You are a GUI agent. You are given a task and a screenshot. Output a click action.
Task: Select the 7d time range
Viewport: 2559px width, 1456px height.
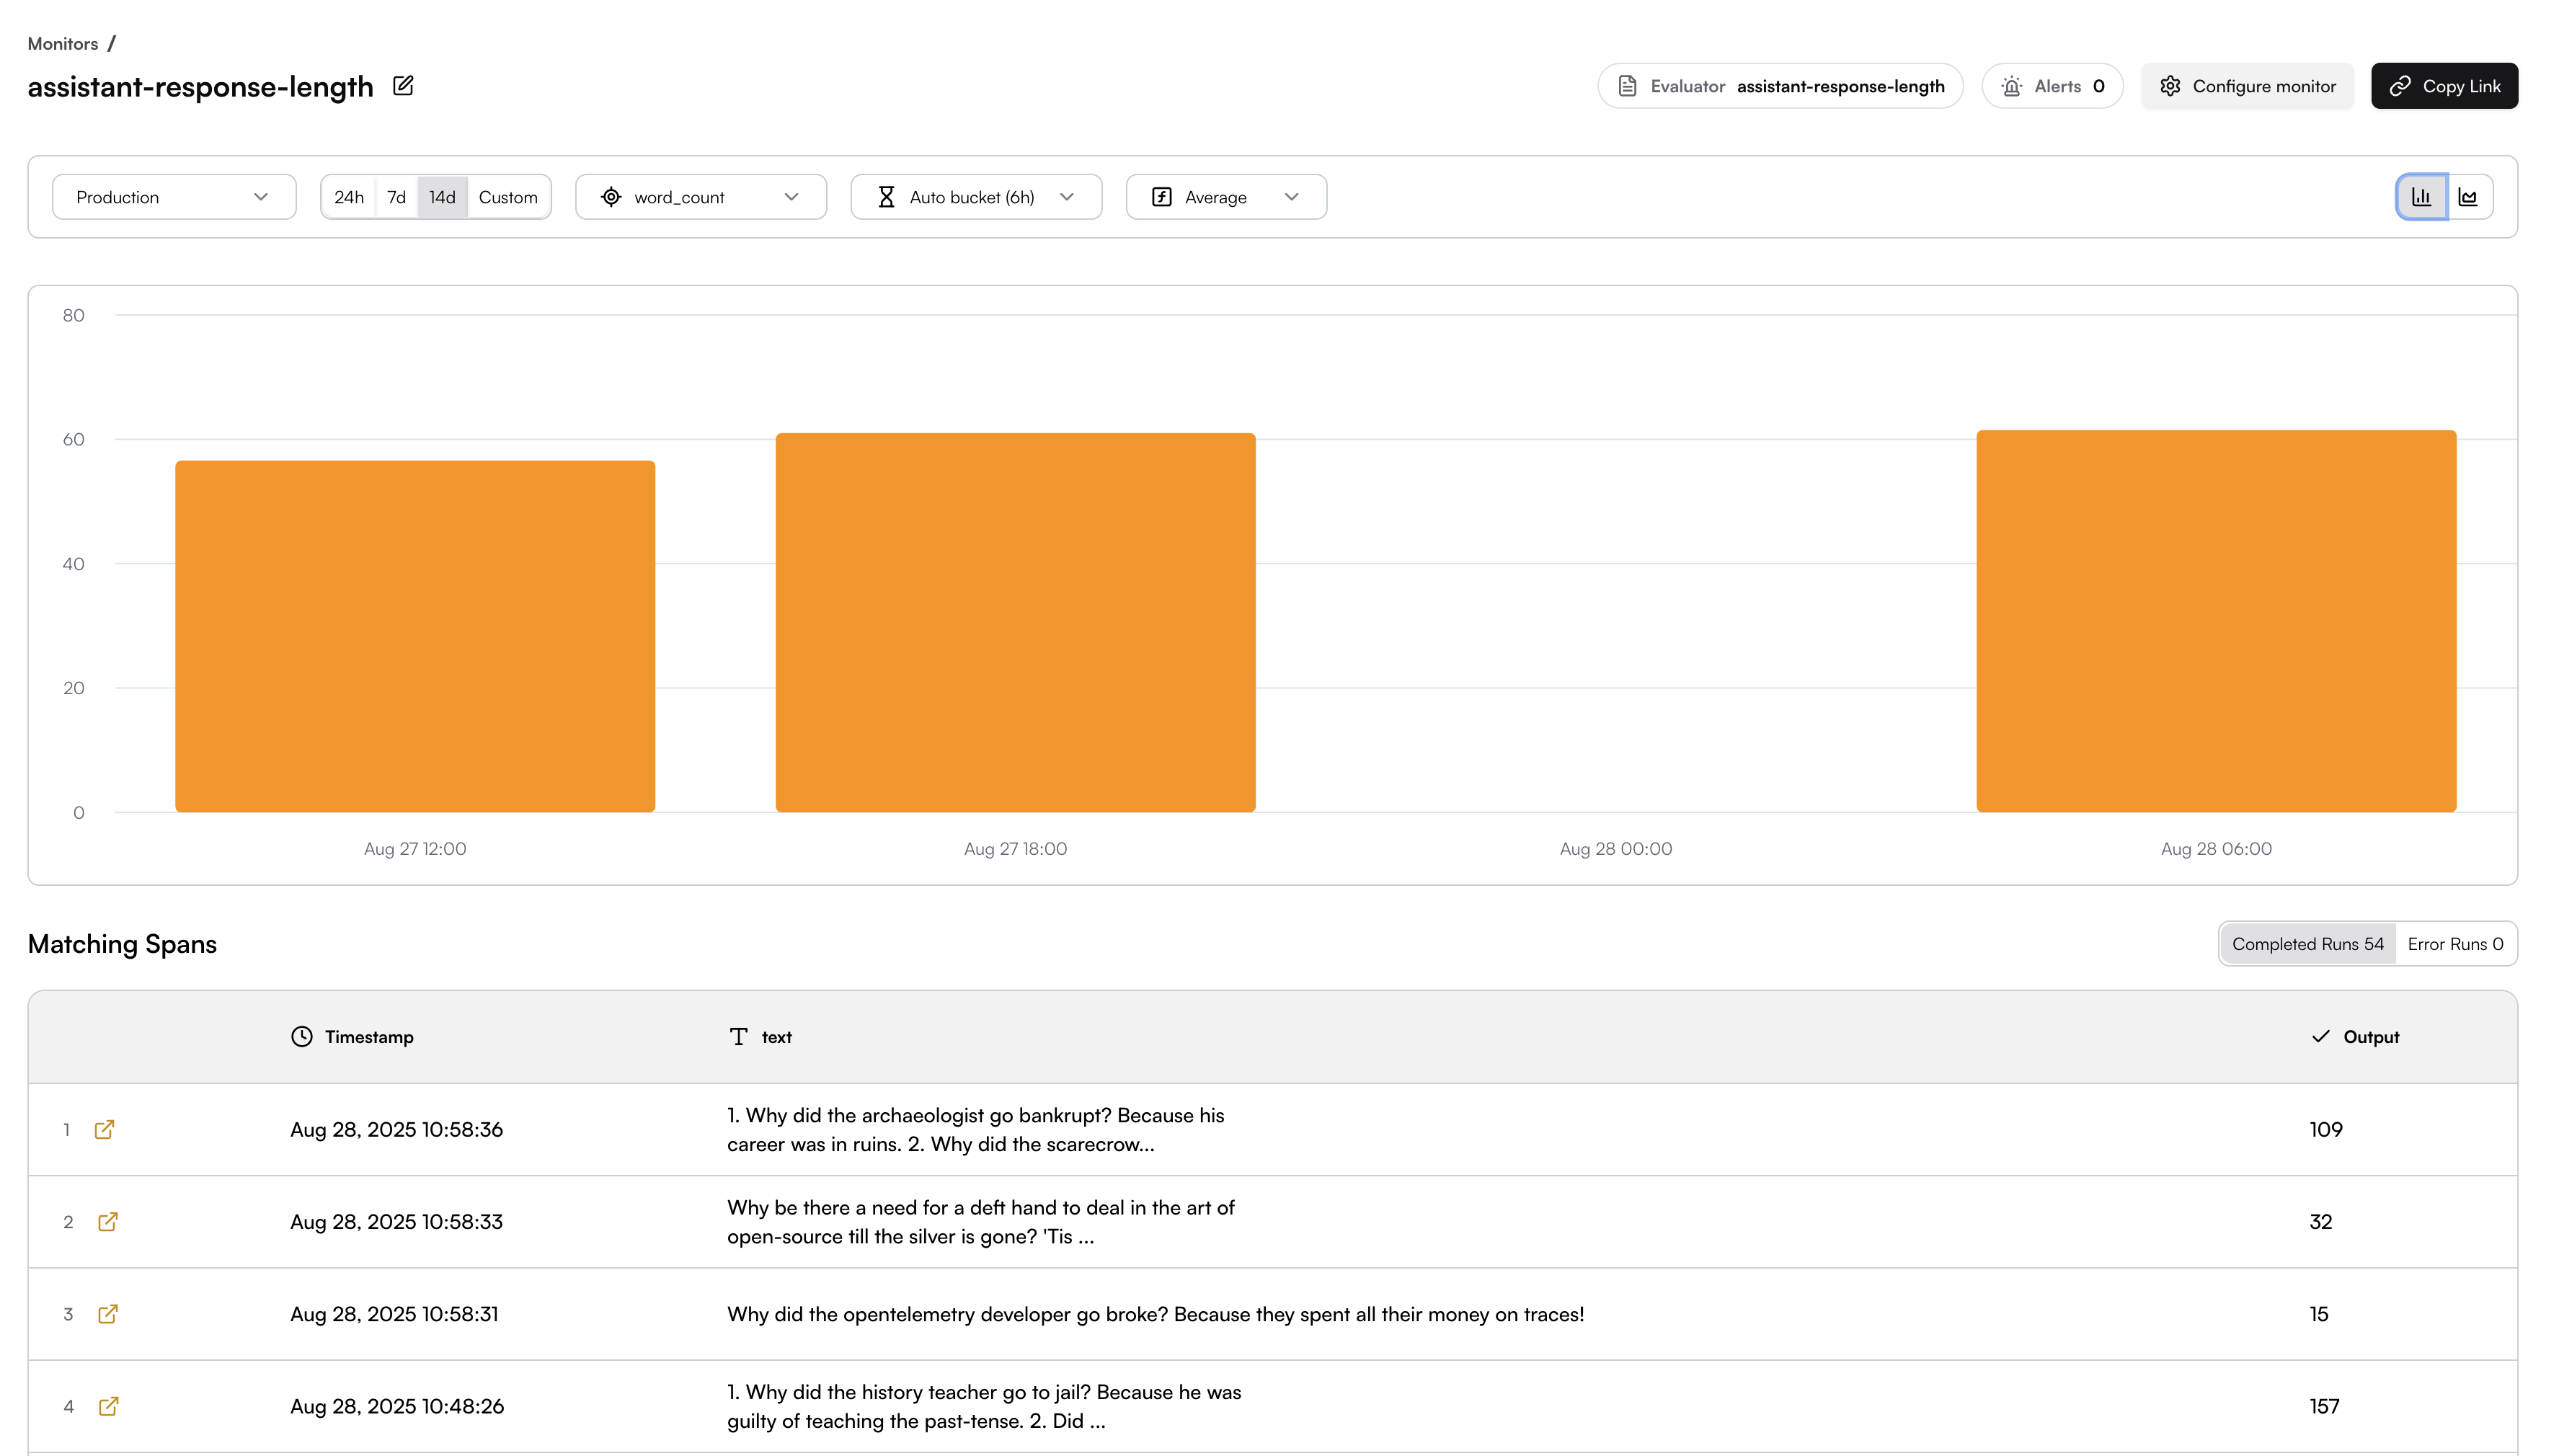pos(396,197)
